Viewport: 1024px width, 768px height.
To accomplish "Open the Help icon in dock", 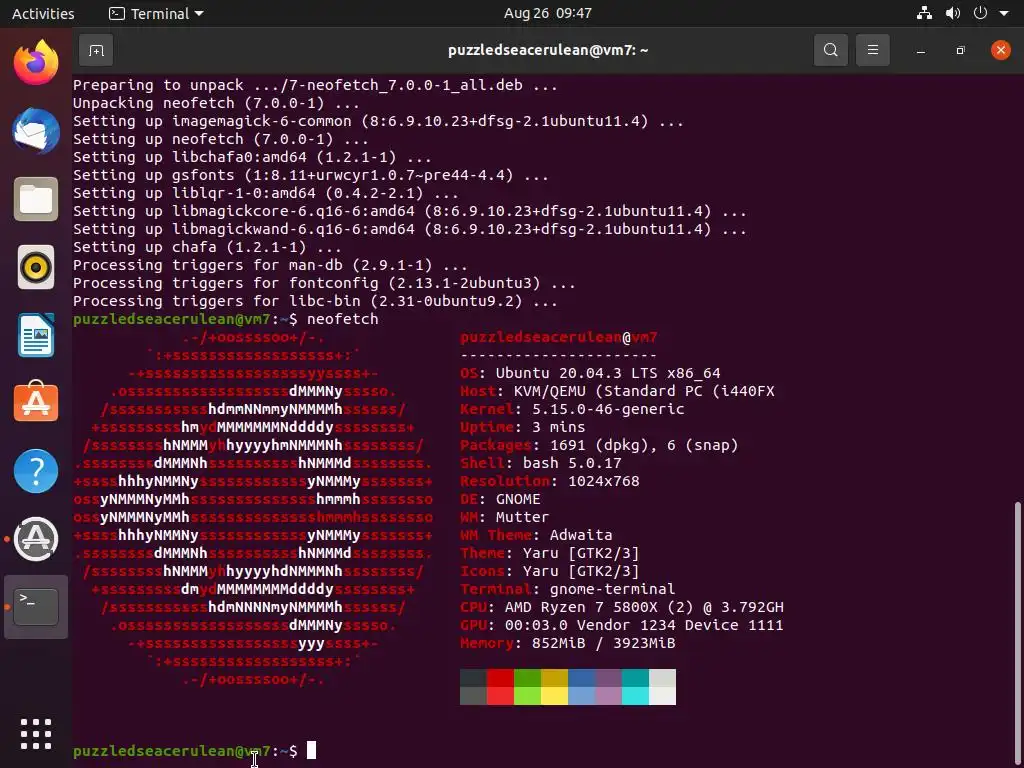I will 36,471.
